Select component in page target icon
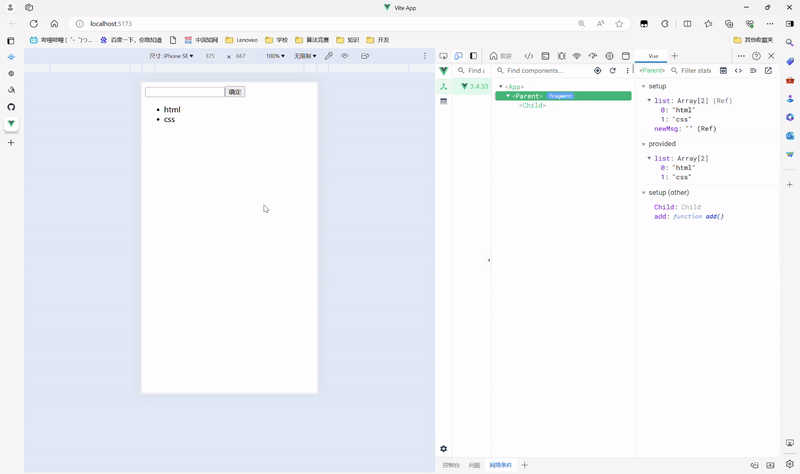 coord(597,70)
